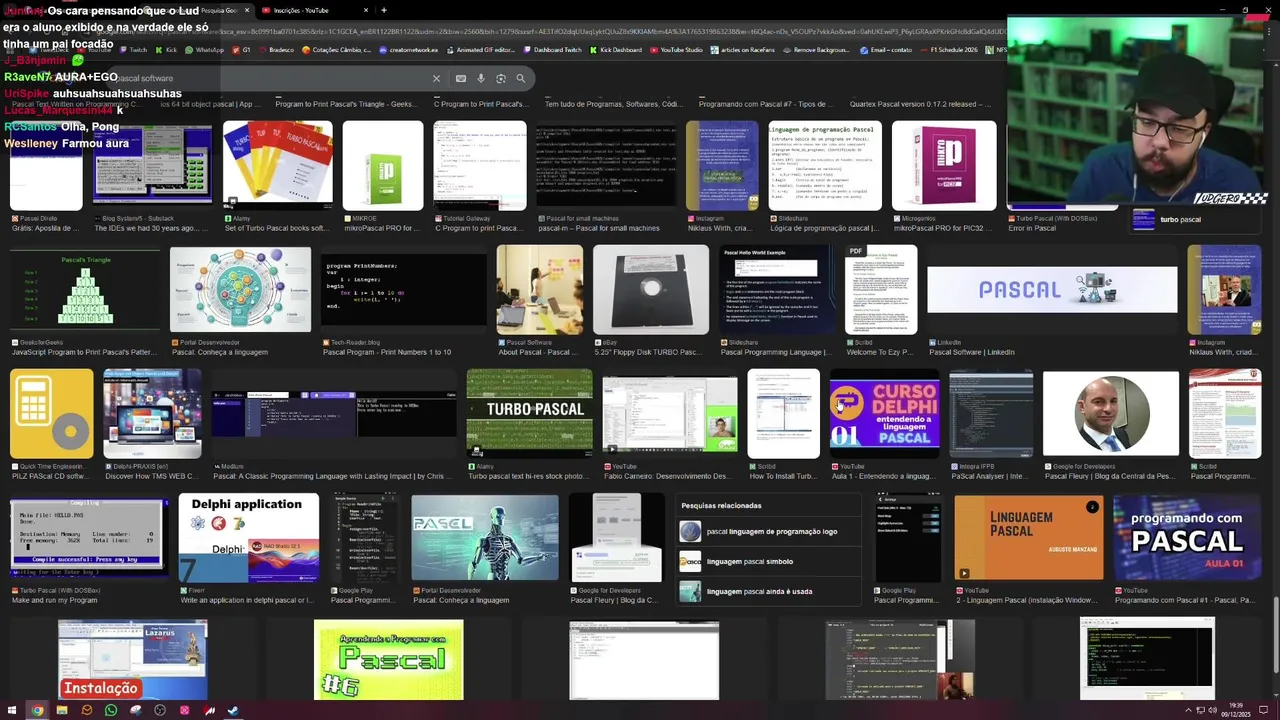Screen dimensions: 1280x720
Task: Click 'Pascal. Conheça a linguagem' caption under brain image
Action: click(x=220, y=352)
